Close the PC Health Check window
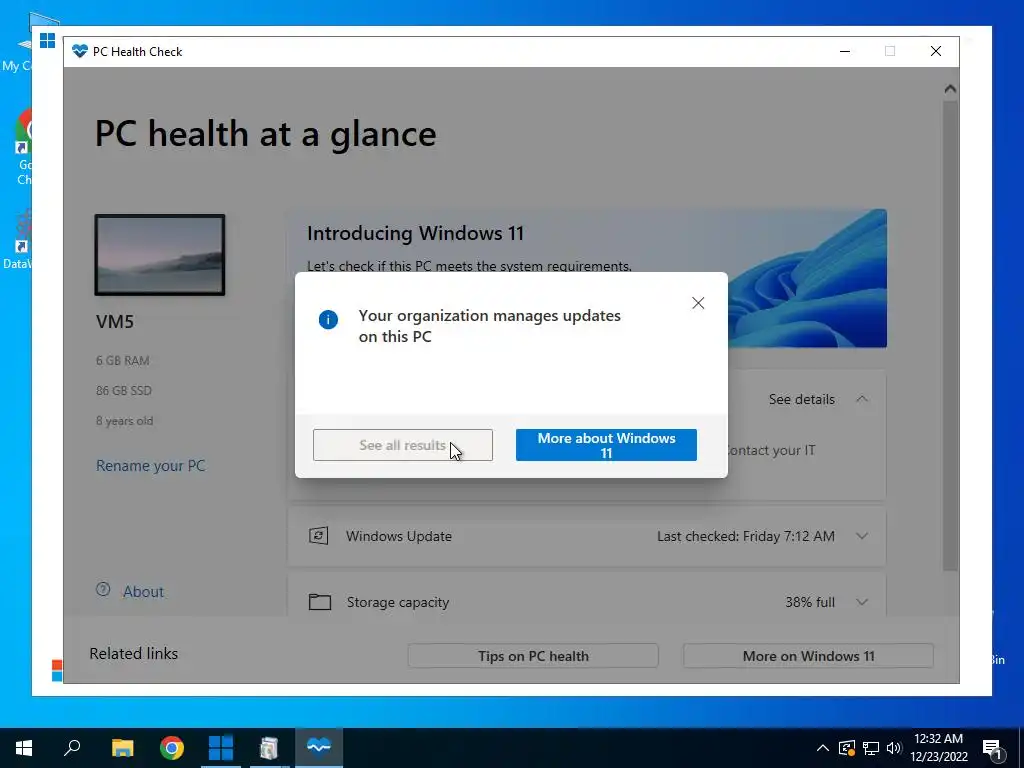 click(x=936, y=51)
